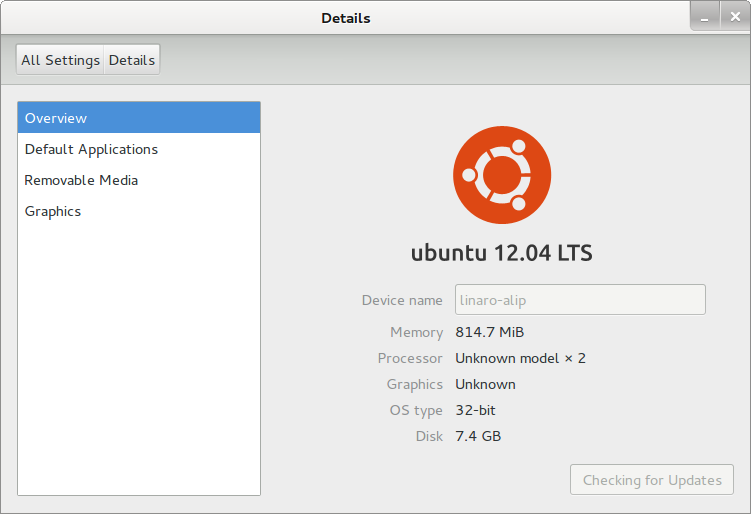Click the OS type value 32-bit
This screenshot has width=751, height=514.
[475, 410]
